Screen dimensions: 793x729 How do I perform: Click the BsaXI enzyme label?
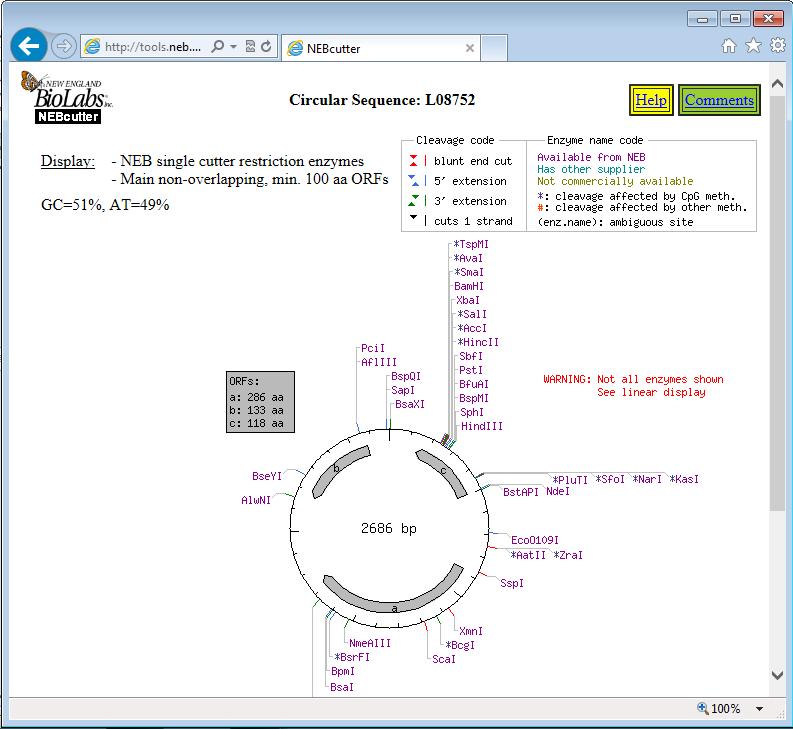coord(410,404)
